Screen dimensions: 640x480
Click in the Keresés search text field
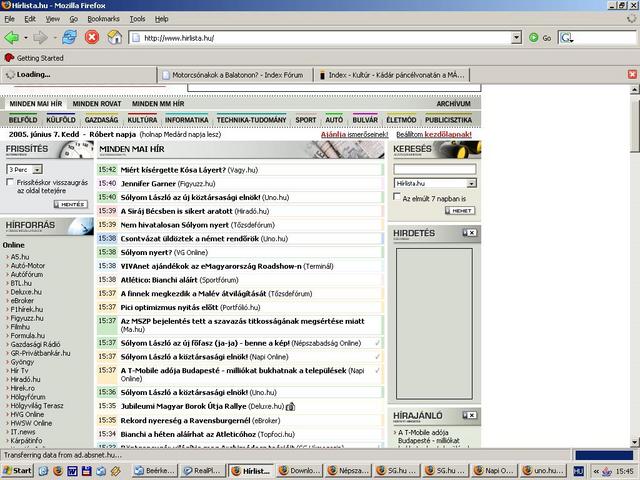tap(434, 169)
